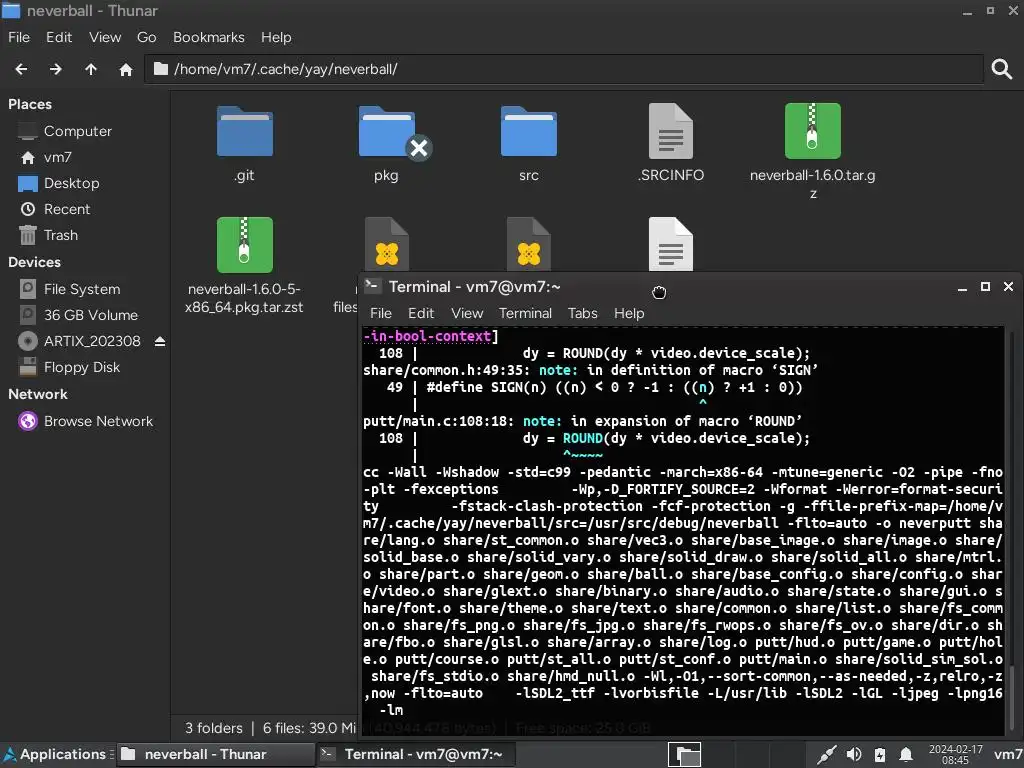Open Floppy Disk device
The width and height of the screenshot is (1024, 768).
tap(82, 367)
